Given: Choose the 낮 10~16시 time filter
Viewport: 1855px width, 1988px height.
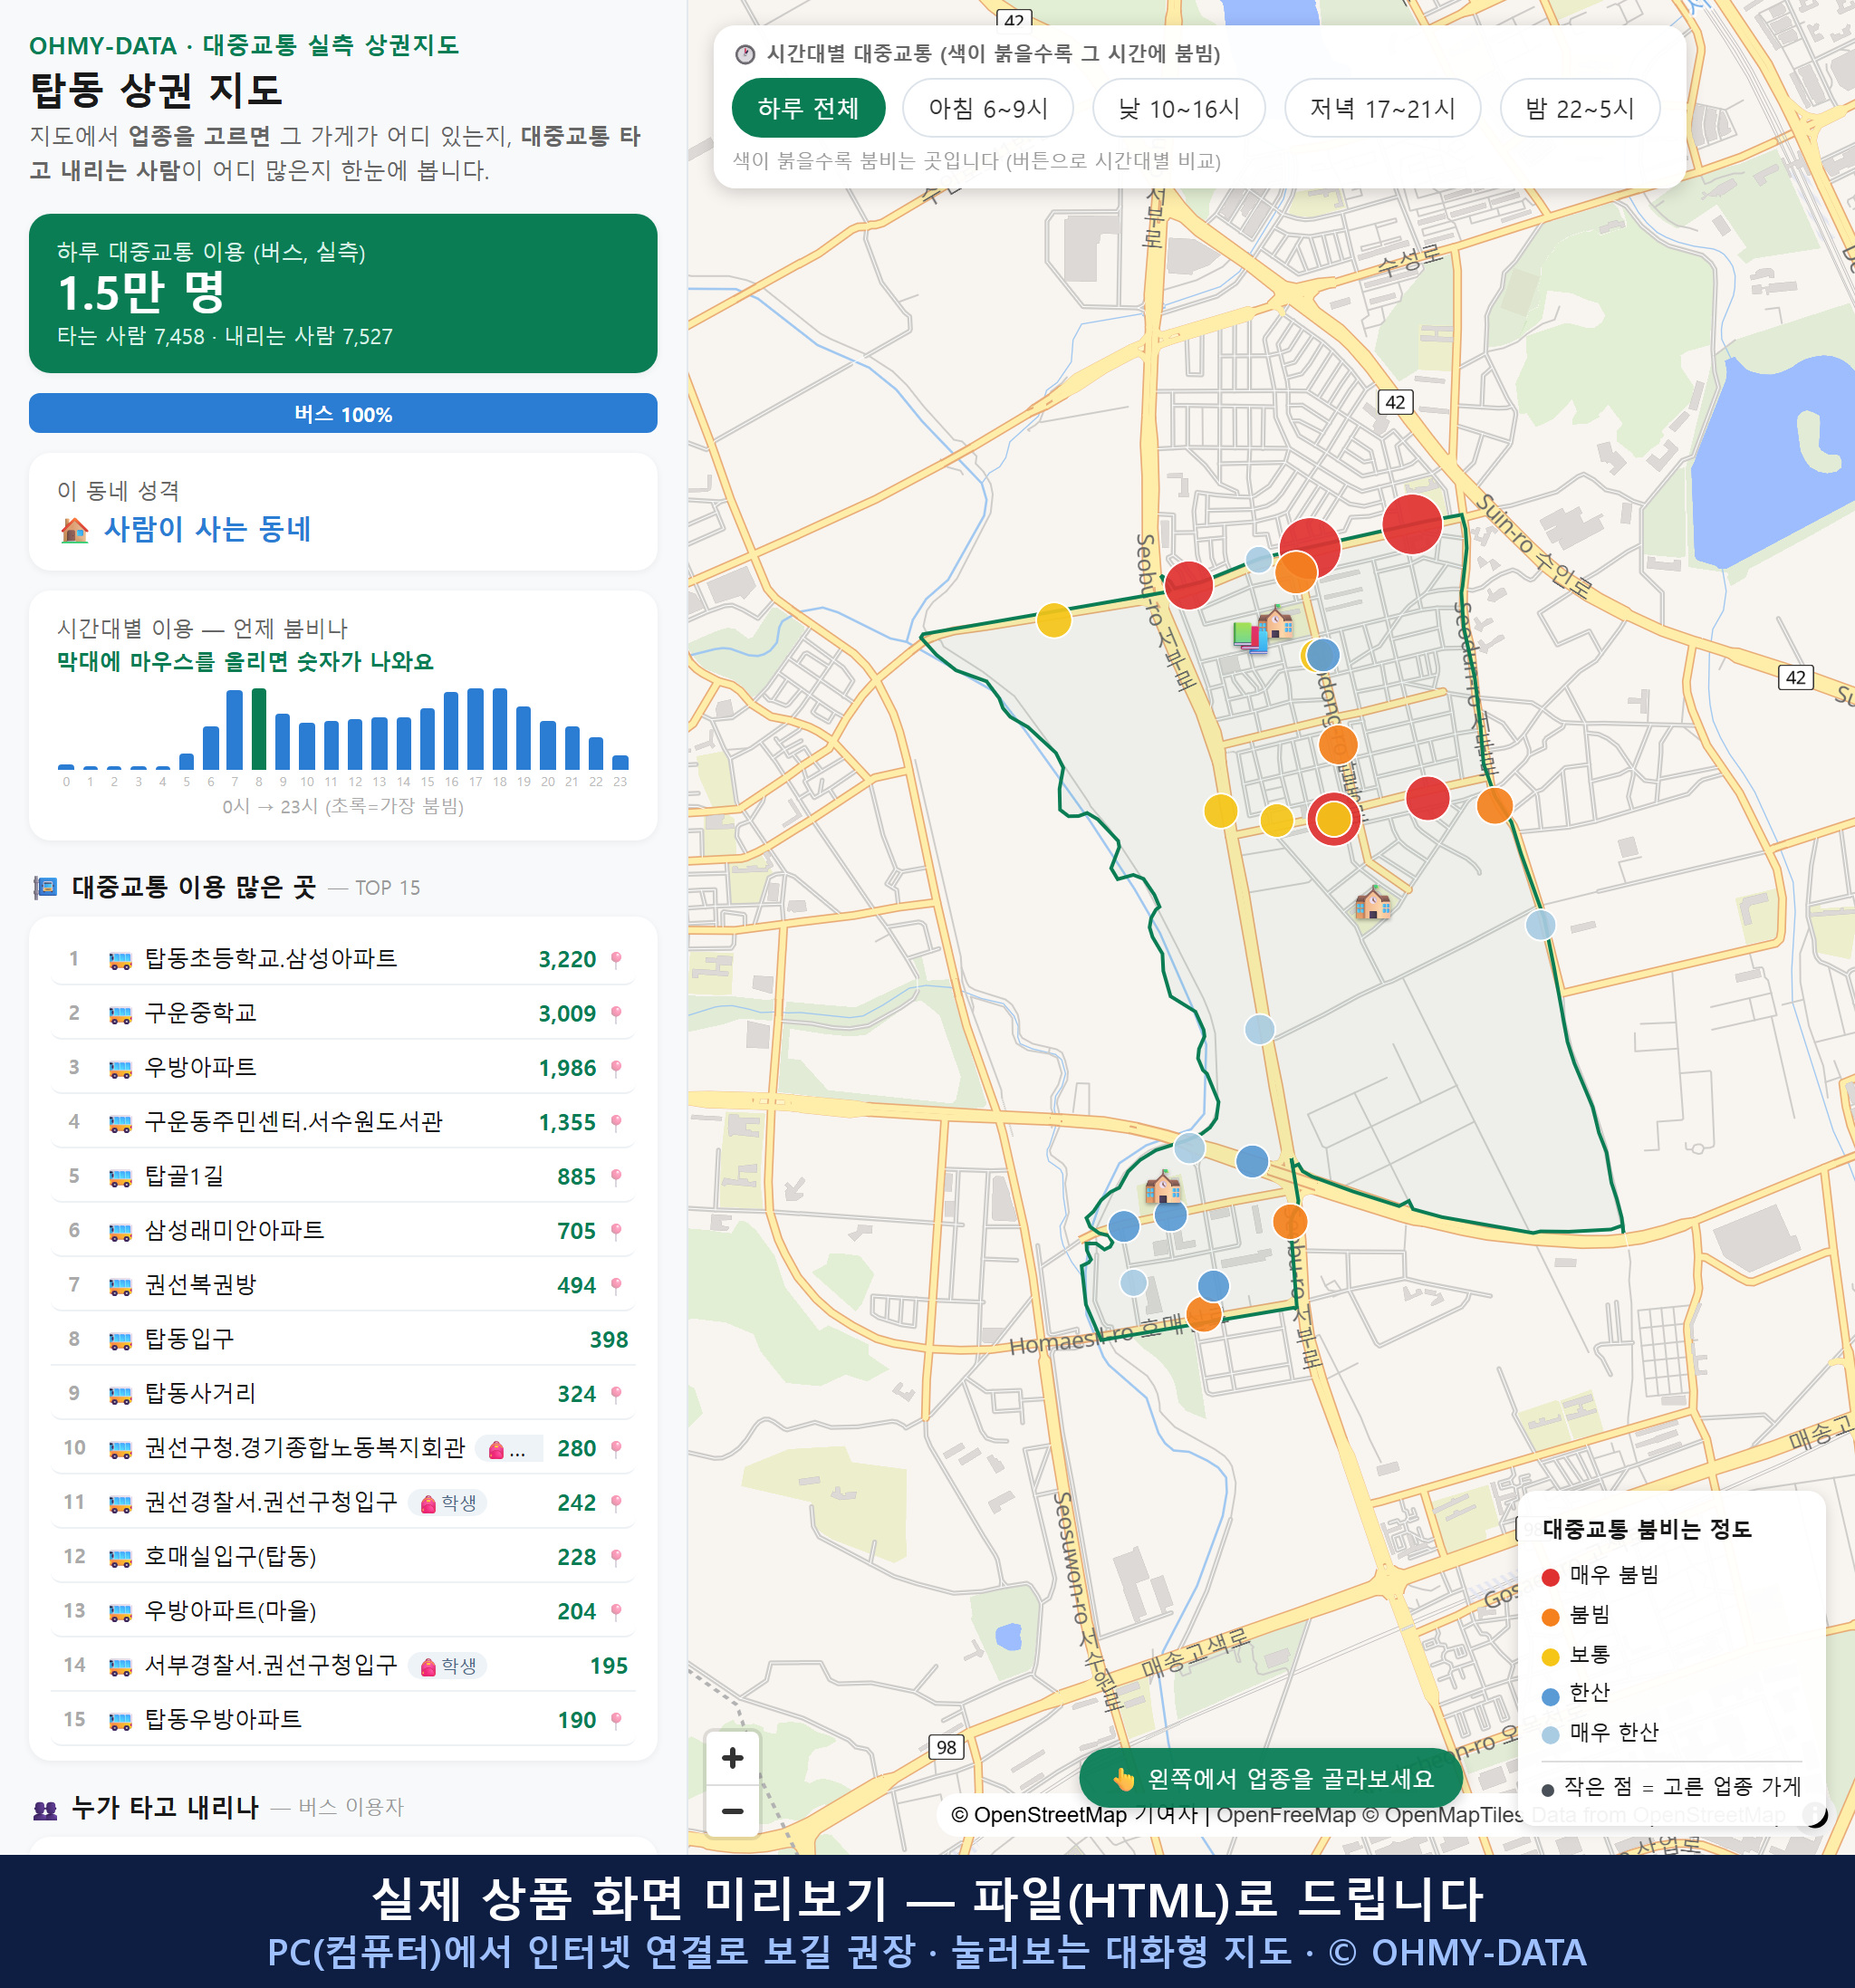Looking at the screenshot, I should 1179,108.
